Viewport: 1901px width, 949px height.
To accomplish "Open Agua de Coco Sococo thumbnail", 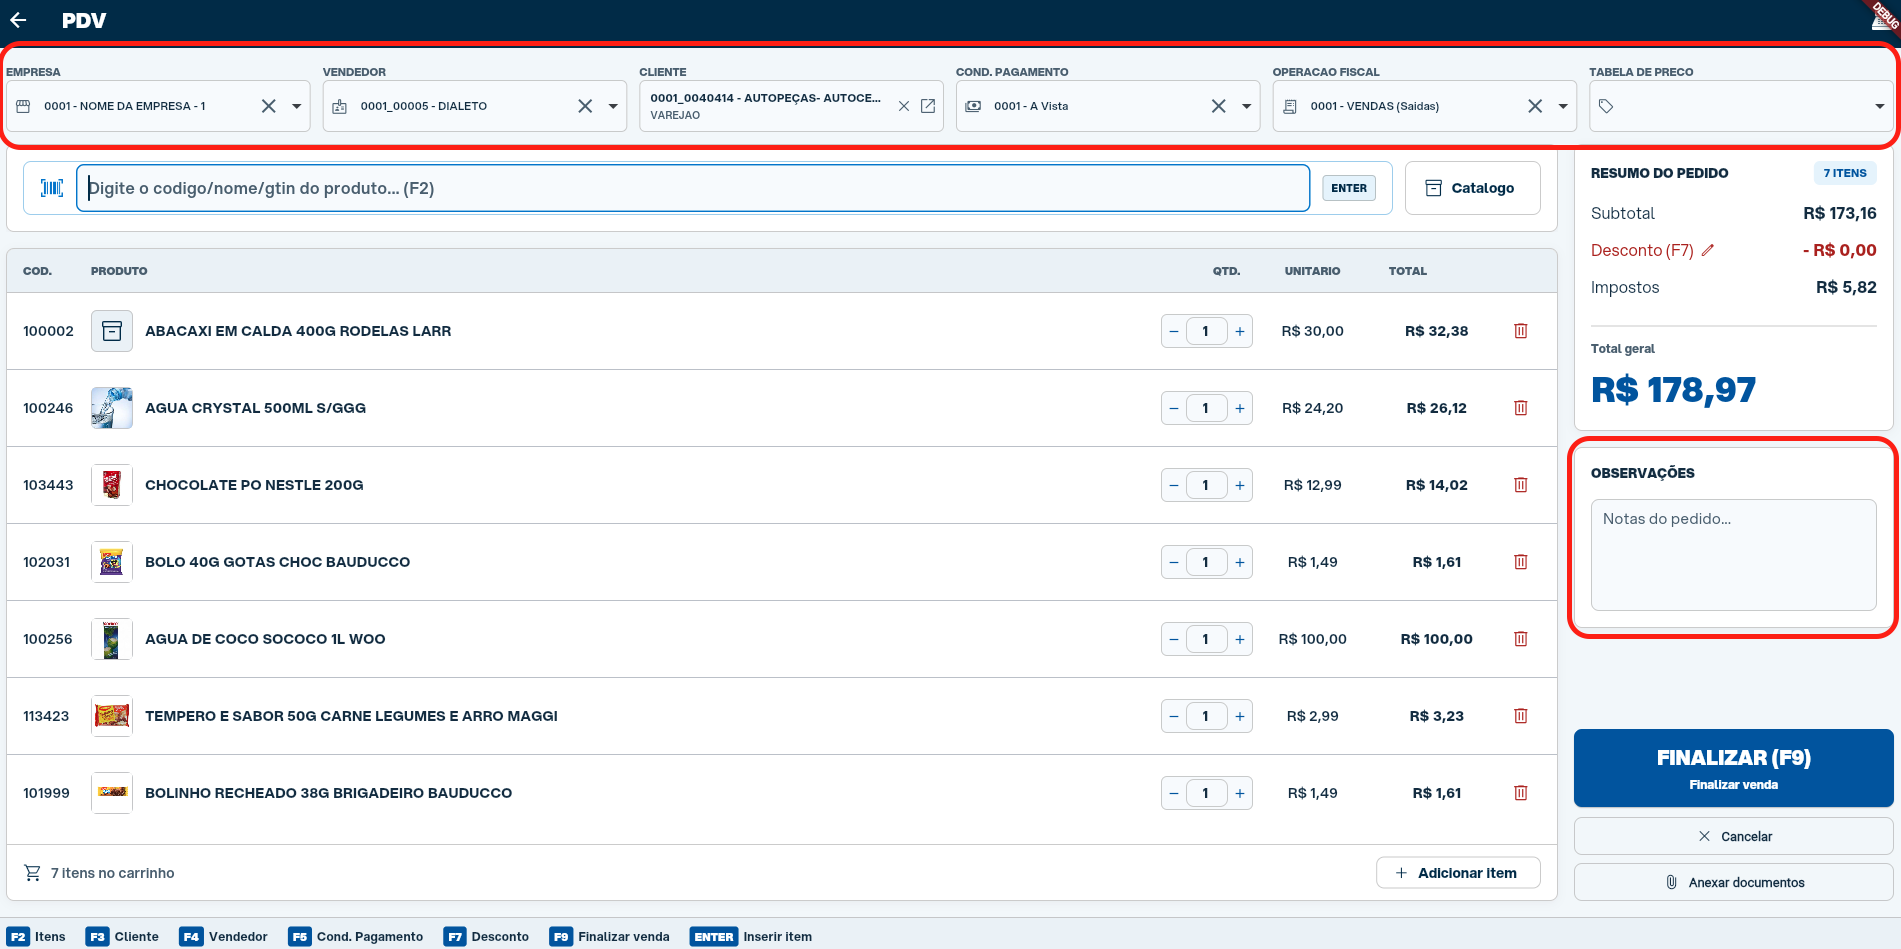I will click(112, 639).
